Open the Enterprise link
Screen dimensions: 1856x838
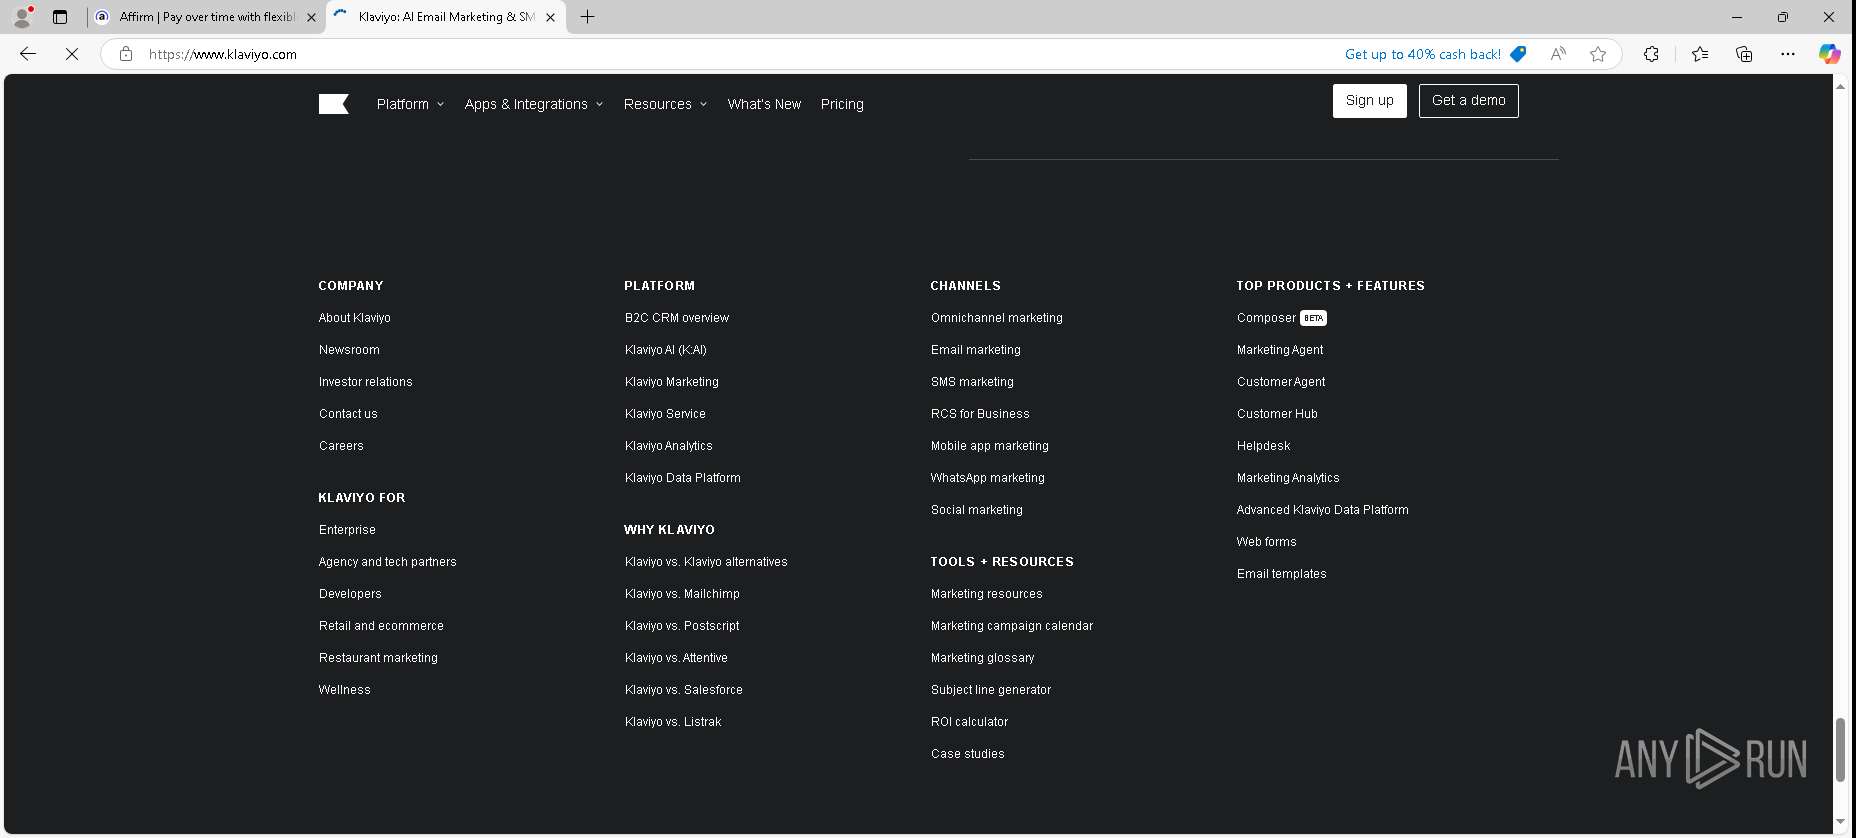pyautogui.click(x=347, y=530)
